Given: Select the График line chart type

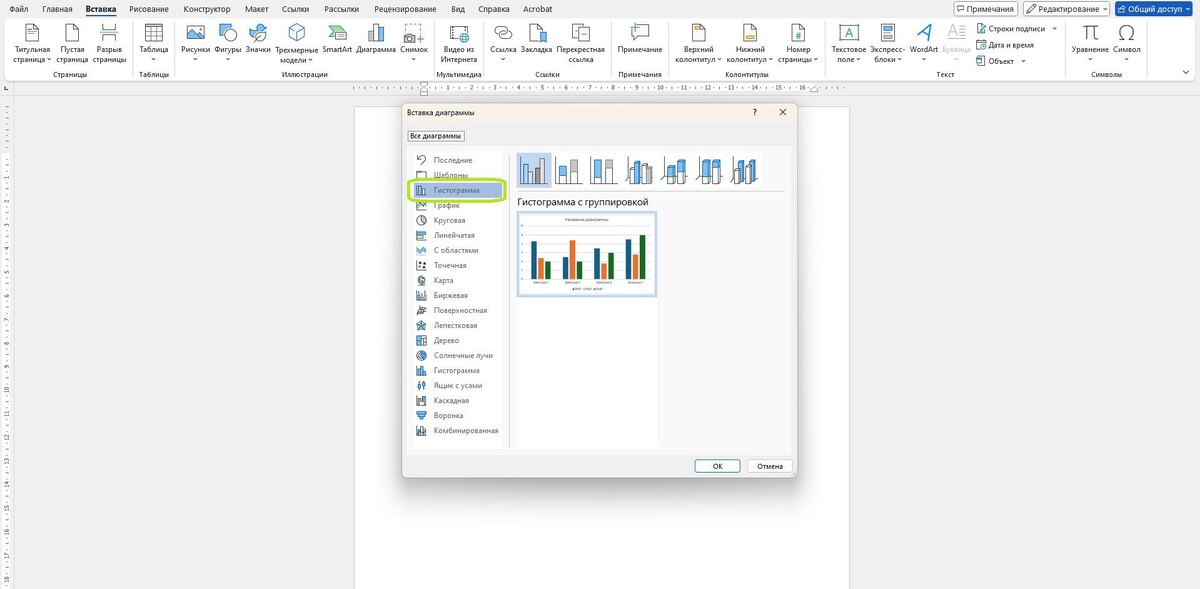Looking at the screenshot, I should click(x=458, y=205).
